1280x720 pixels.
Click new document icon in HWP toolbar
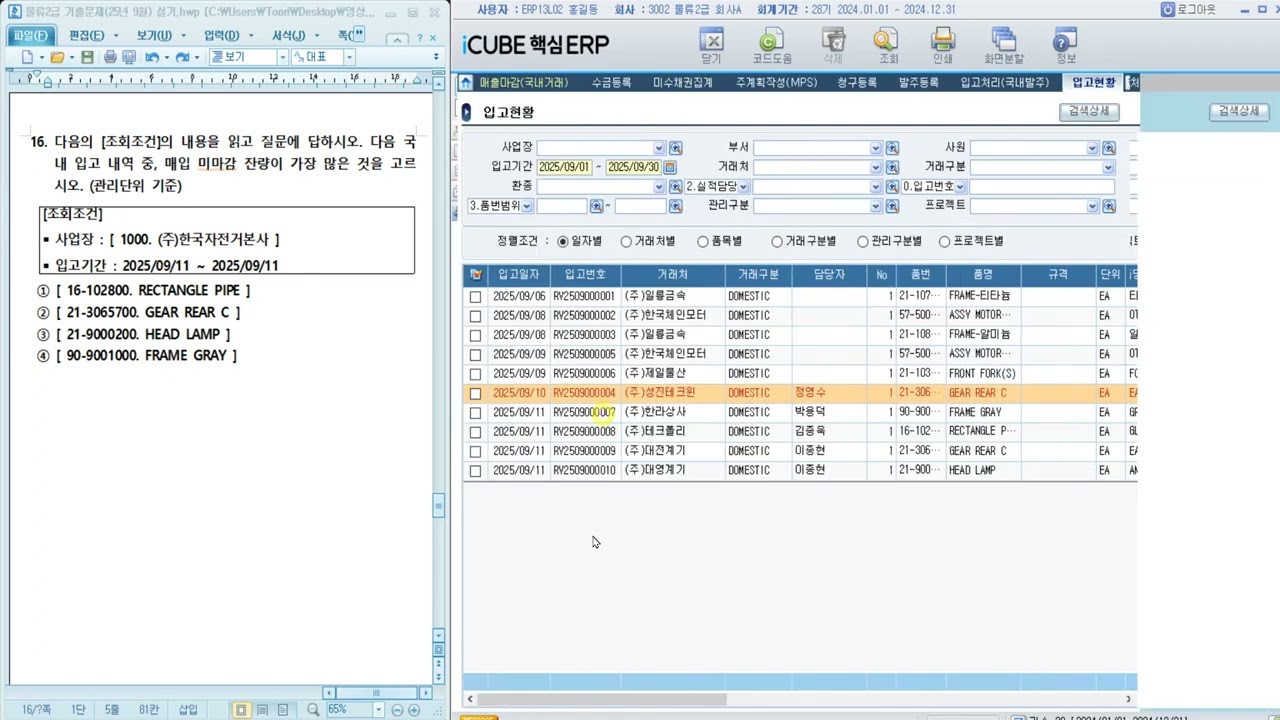coord(27,57)
